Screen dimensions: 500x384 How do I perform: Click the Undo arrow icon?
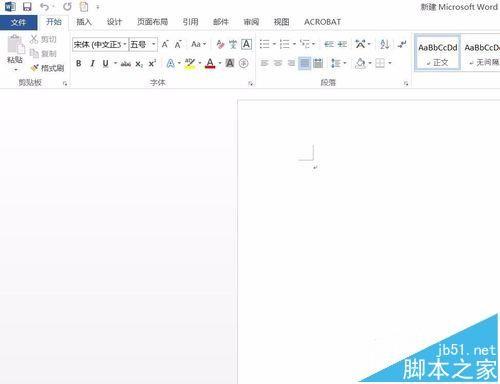45,7
